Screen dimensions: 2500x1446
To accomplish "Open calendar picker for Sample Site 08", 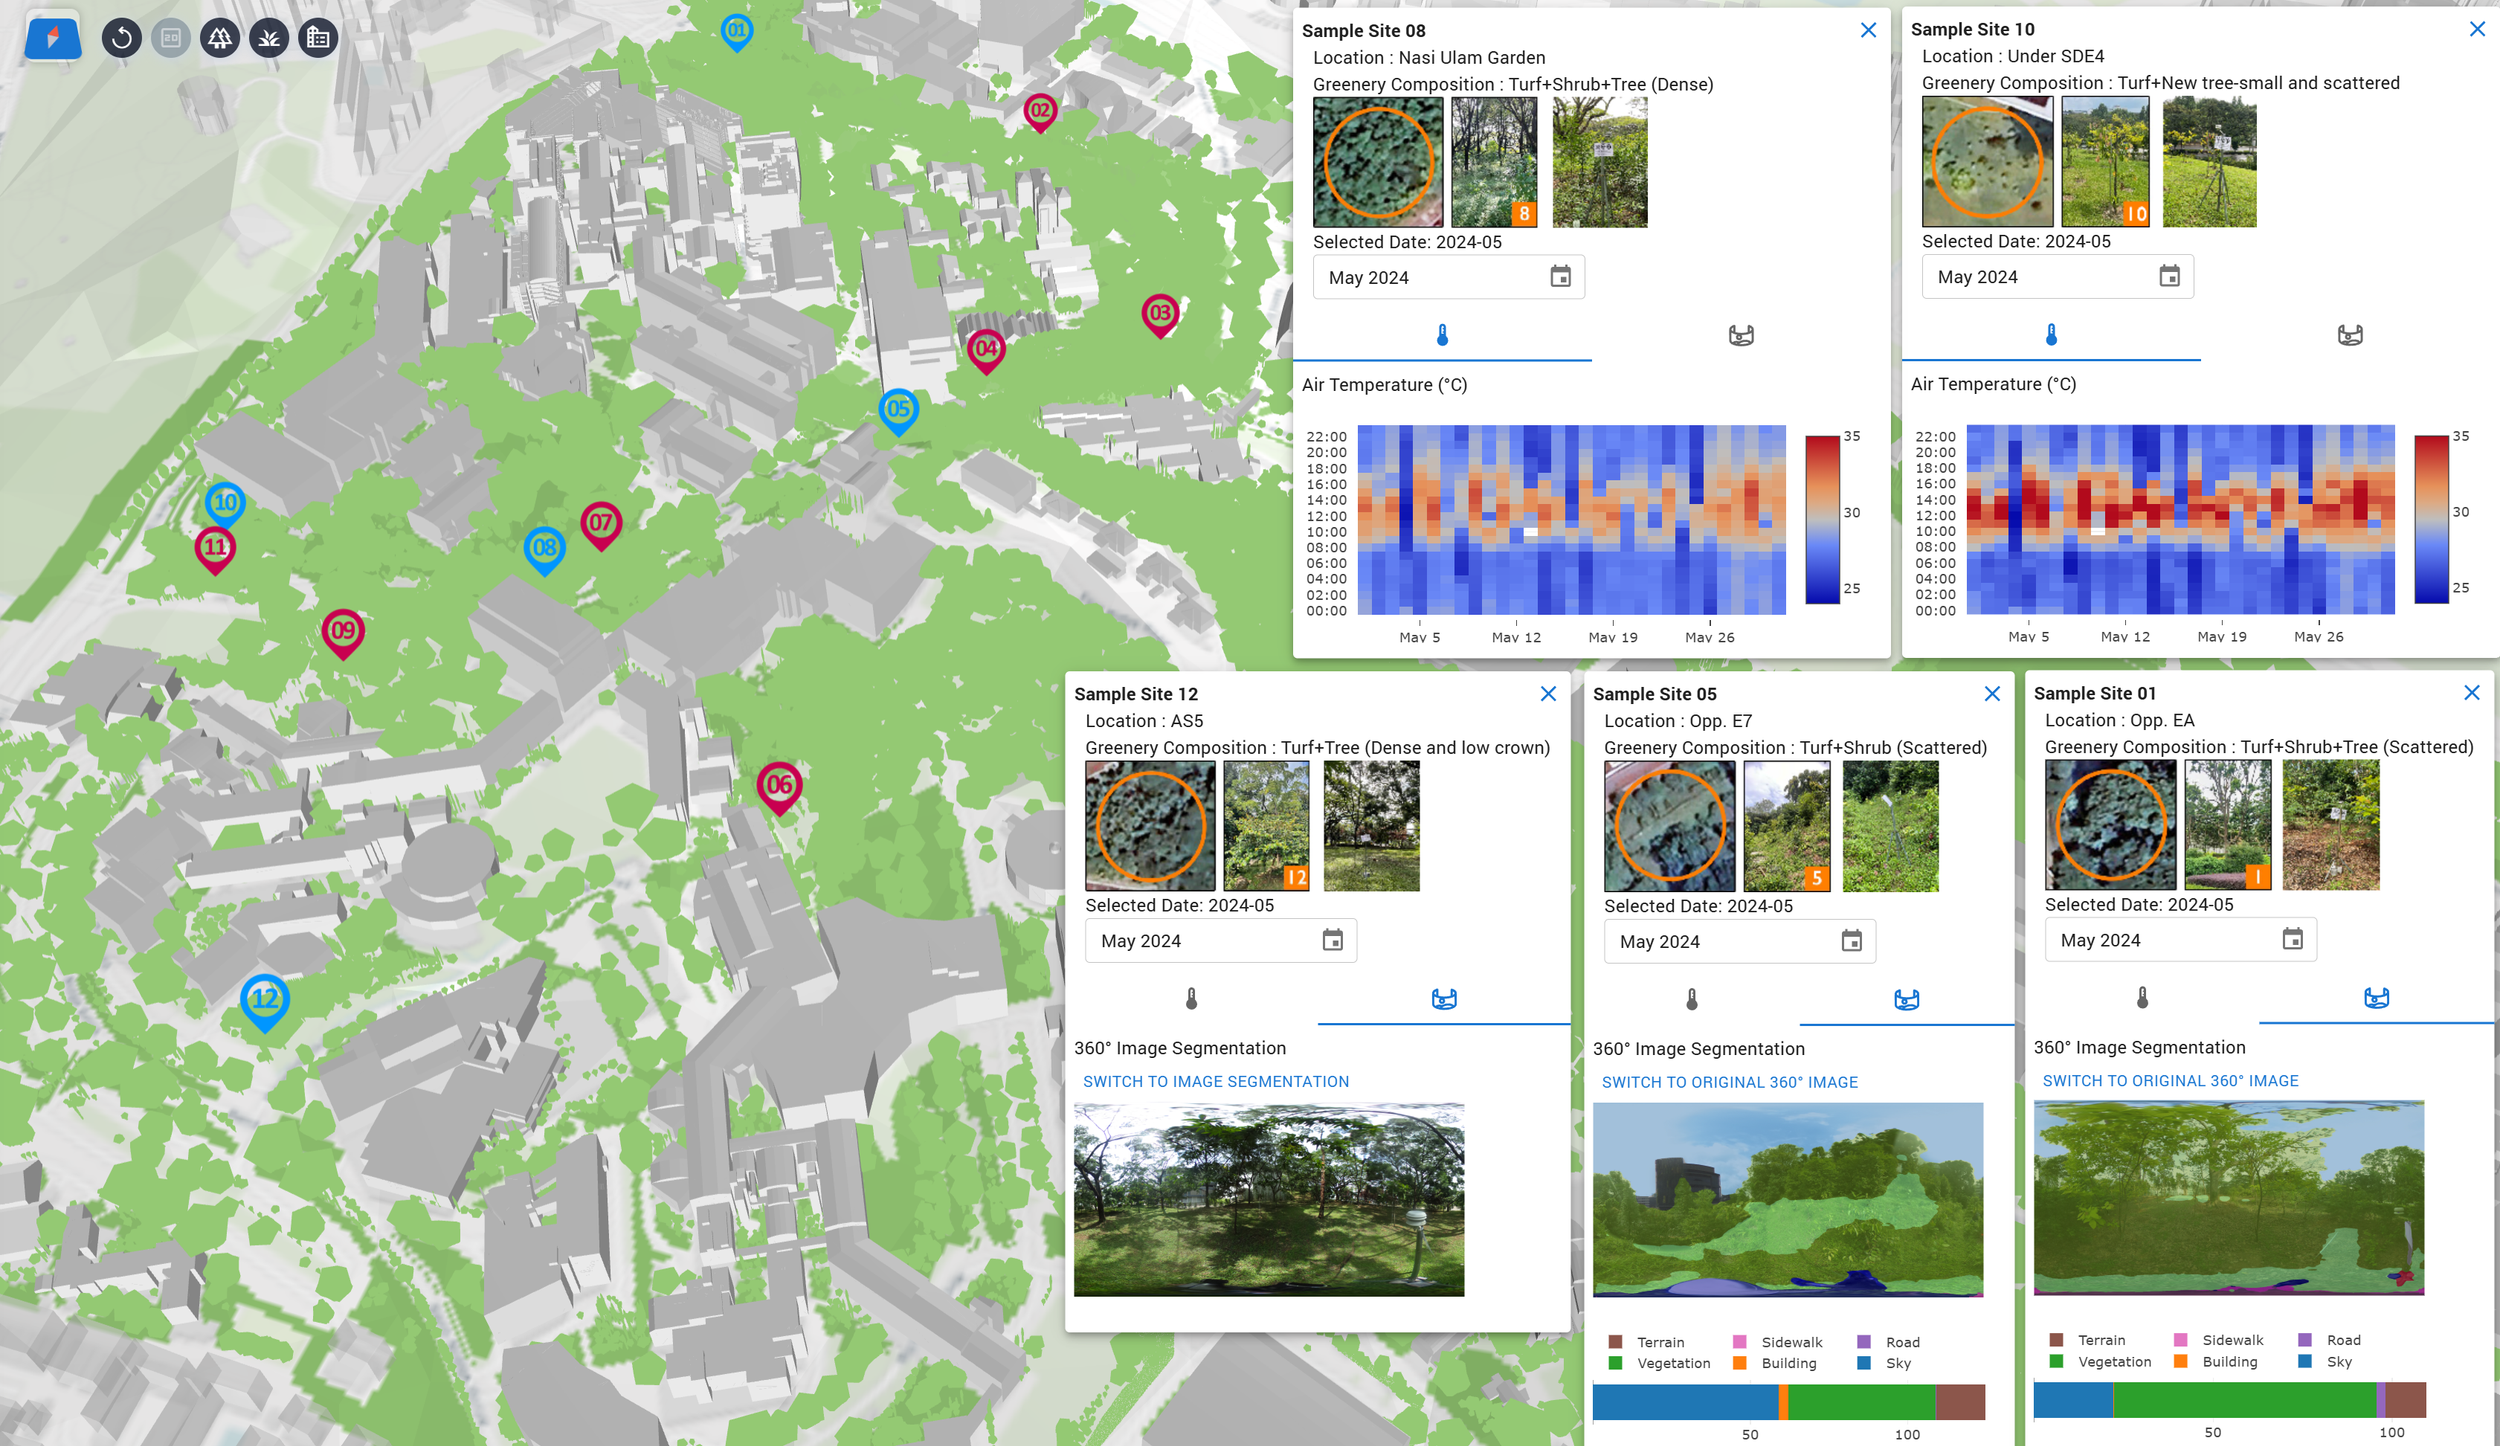I will coord(1560,277).
